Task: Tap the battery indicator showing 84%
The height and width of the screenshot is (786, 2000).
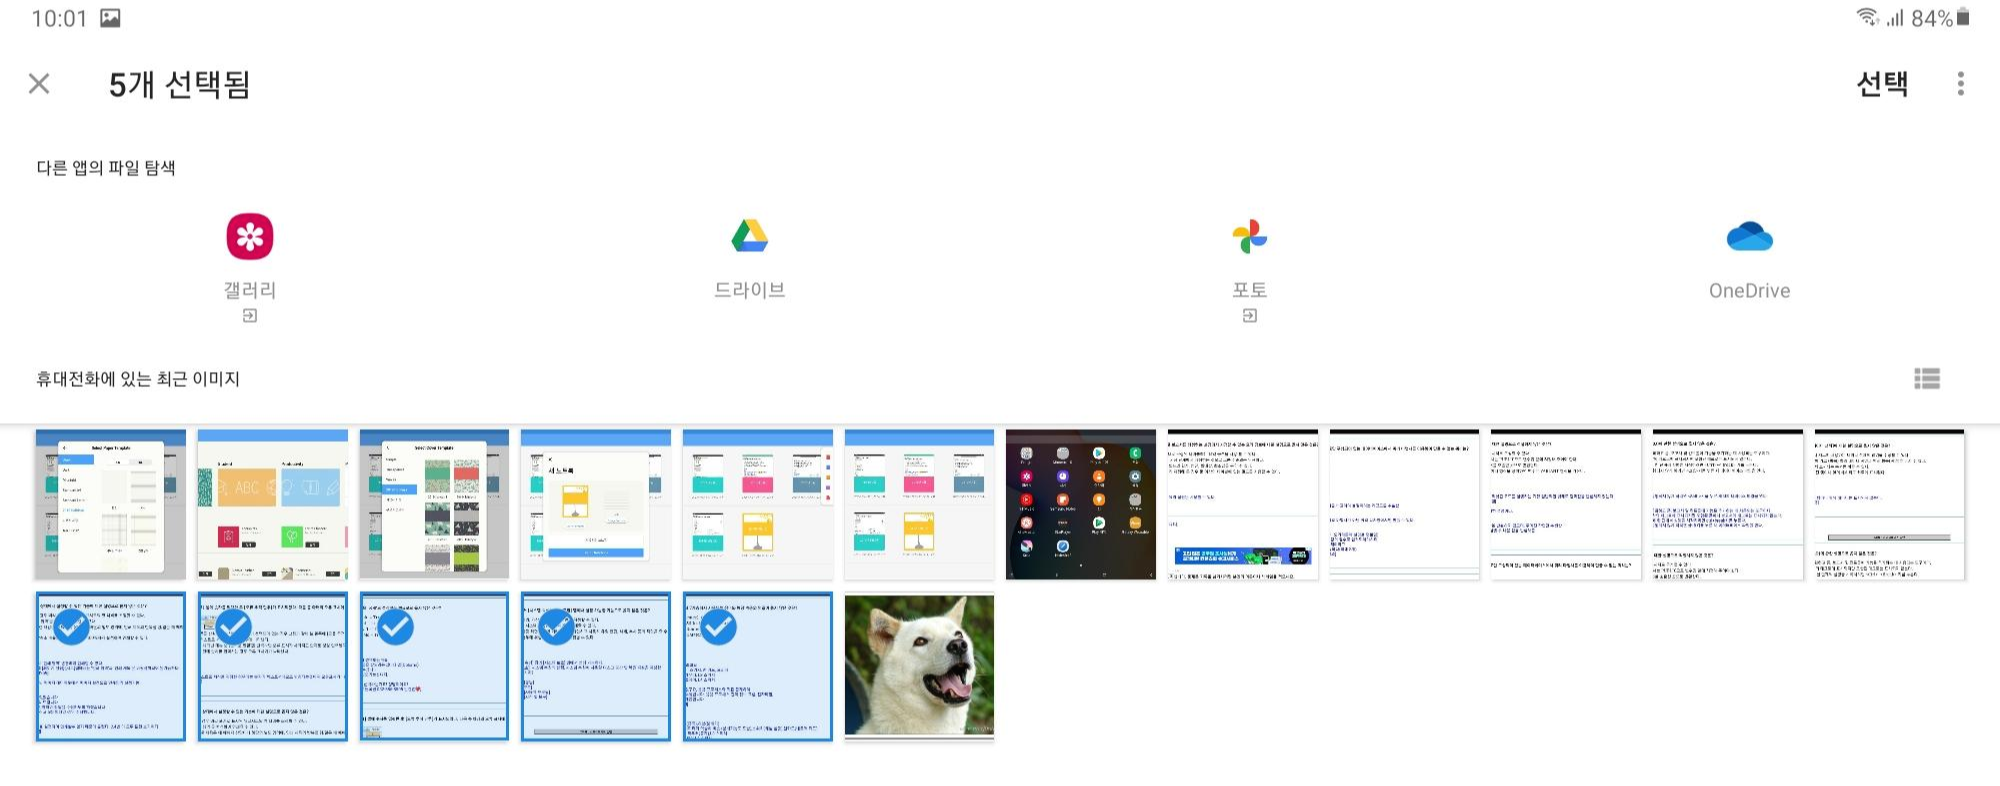Action: coord(1940,18)
